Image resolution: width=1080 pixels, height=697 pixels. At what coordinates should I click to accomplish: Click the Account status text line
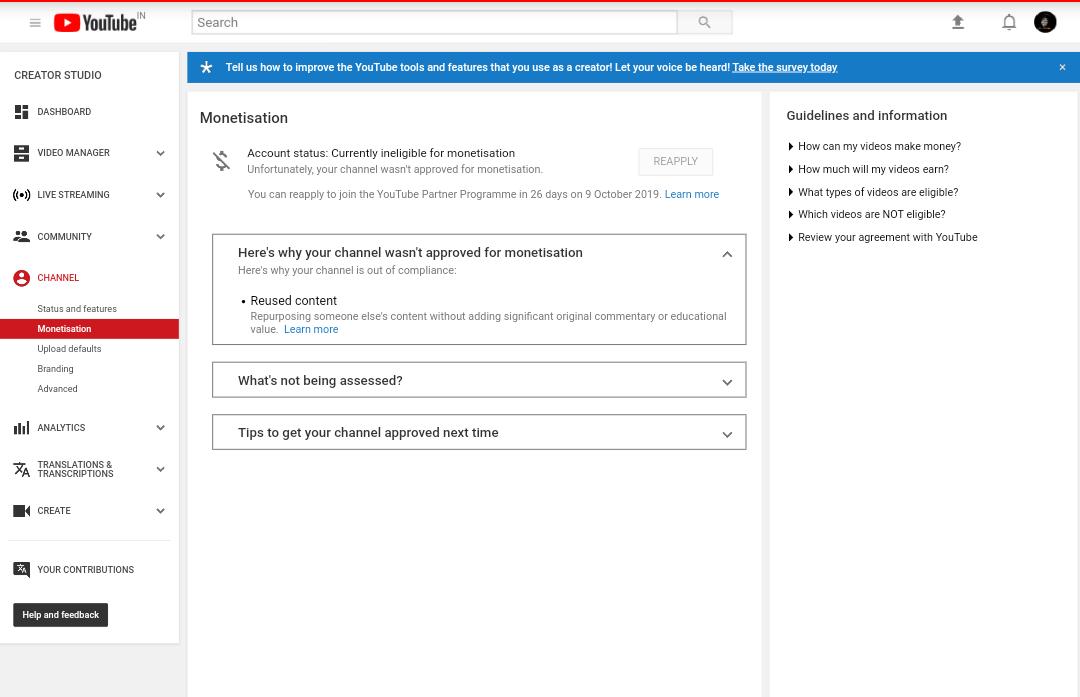point(381,153)
